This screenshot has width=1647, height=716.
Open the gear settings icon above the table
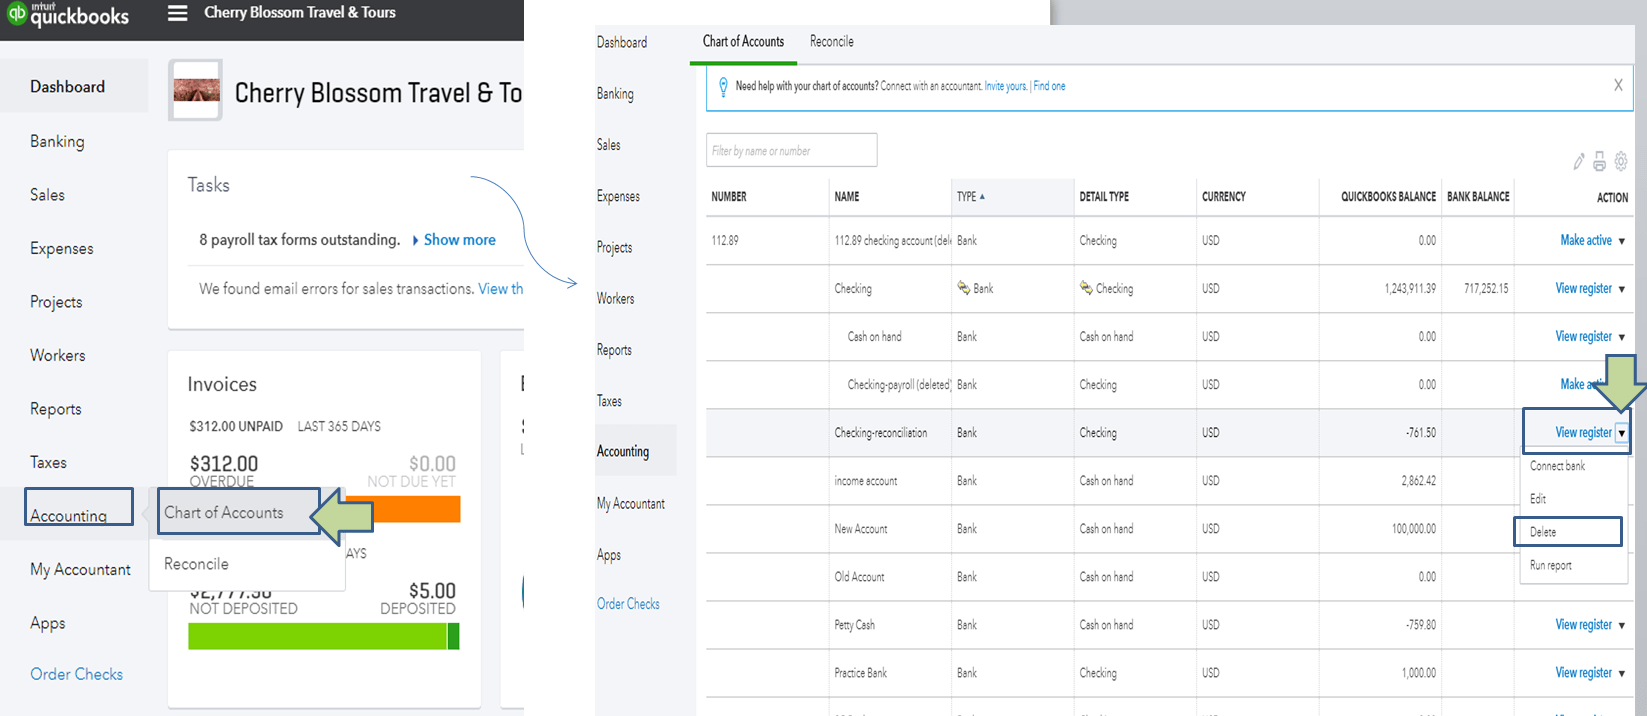(1621, 161)
